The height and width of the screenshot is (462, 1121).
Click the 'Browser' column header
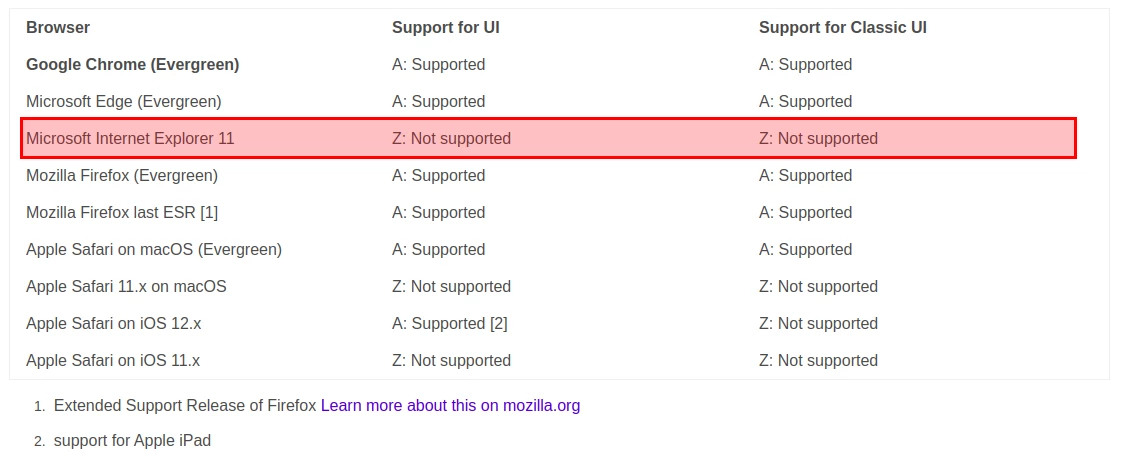tap(57, 27)
